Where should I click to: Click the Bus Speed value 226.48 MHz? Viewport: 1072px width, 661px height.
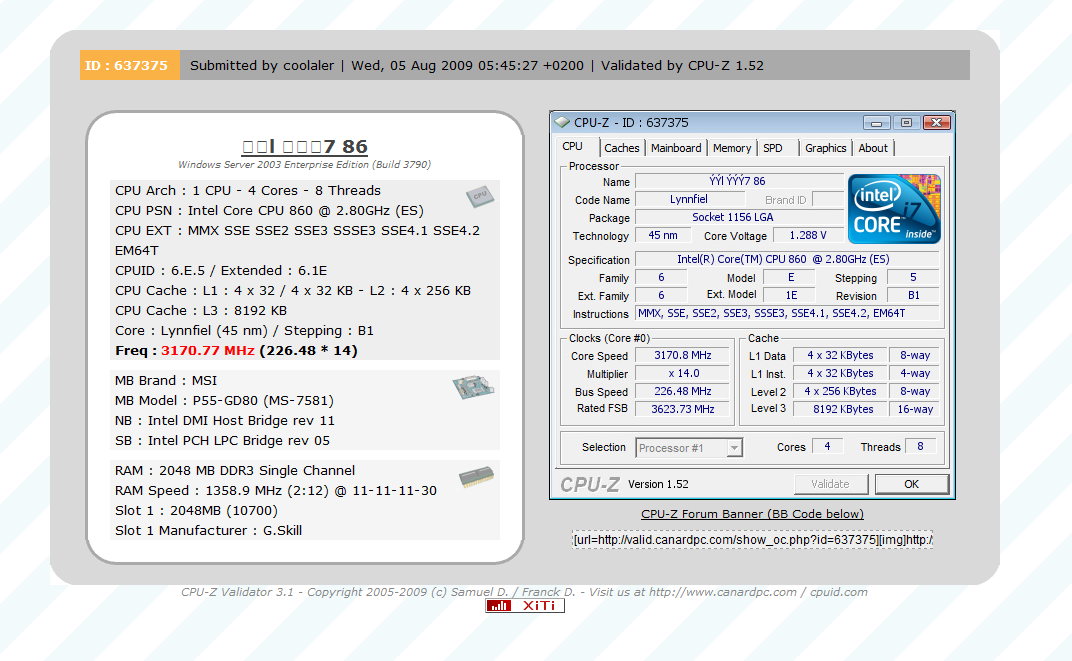(x=682, y=391)
